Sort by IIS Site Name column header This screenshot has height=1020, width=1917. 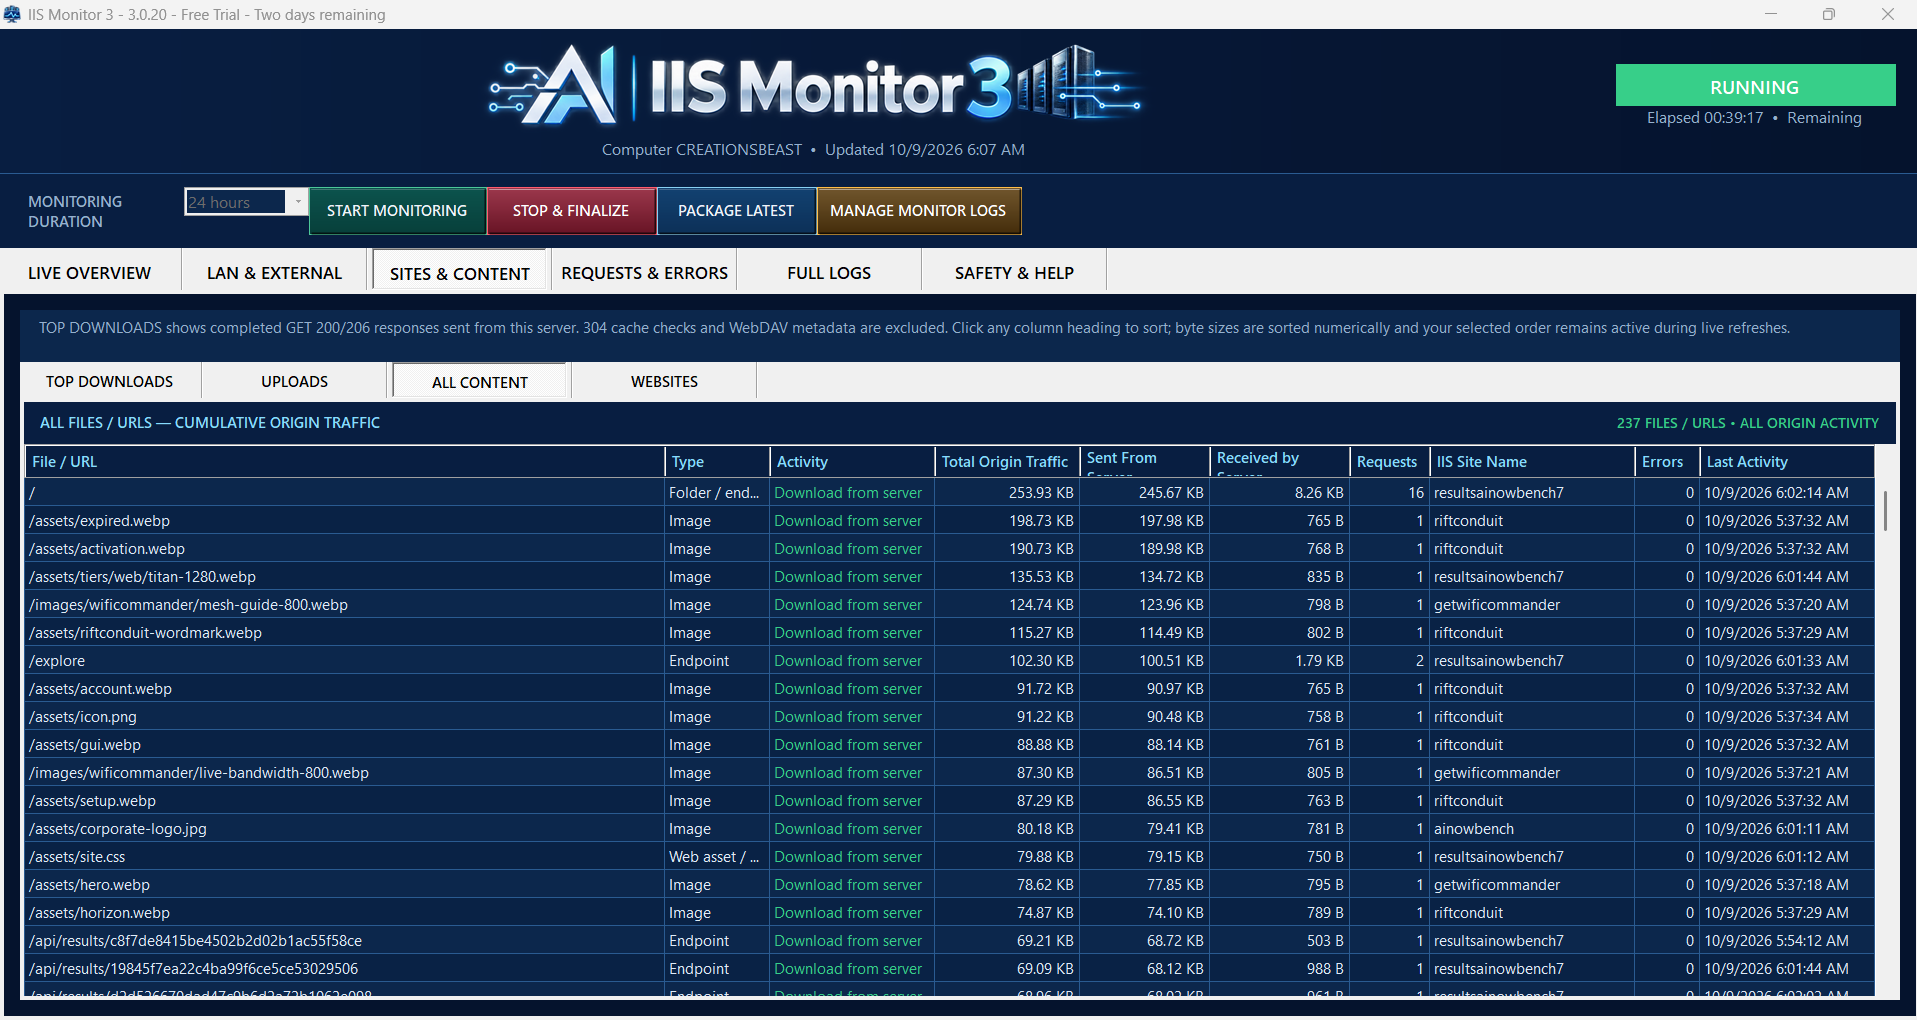coord(1532,462)
